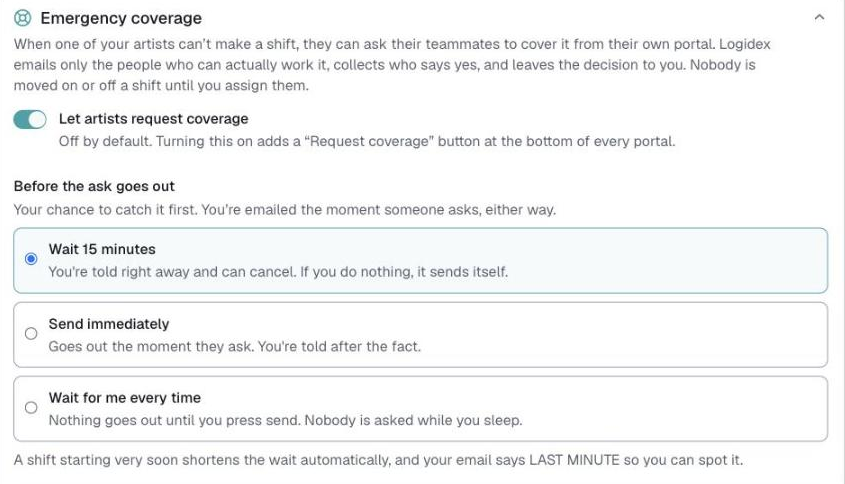The height and width of the screenshot is (484, 845).
Task: Collapse the Emergency coverage section chevron
Action: (819, 17)
